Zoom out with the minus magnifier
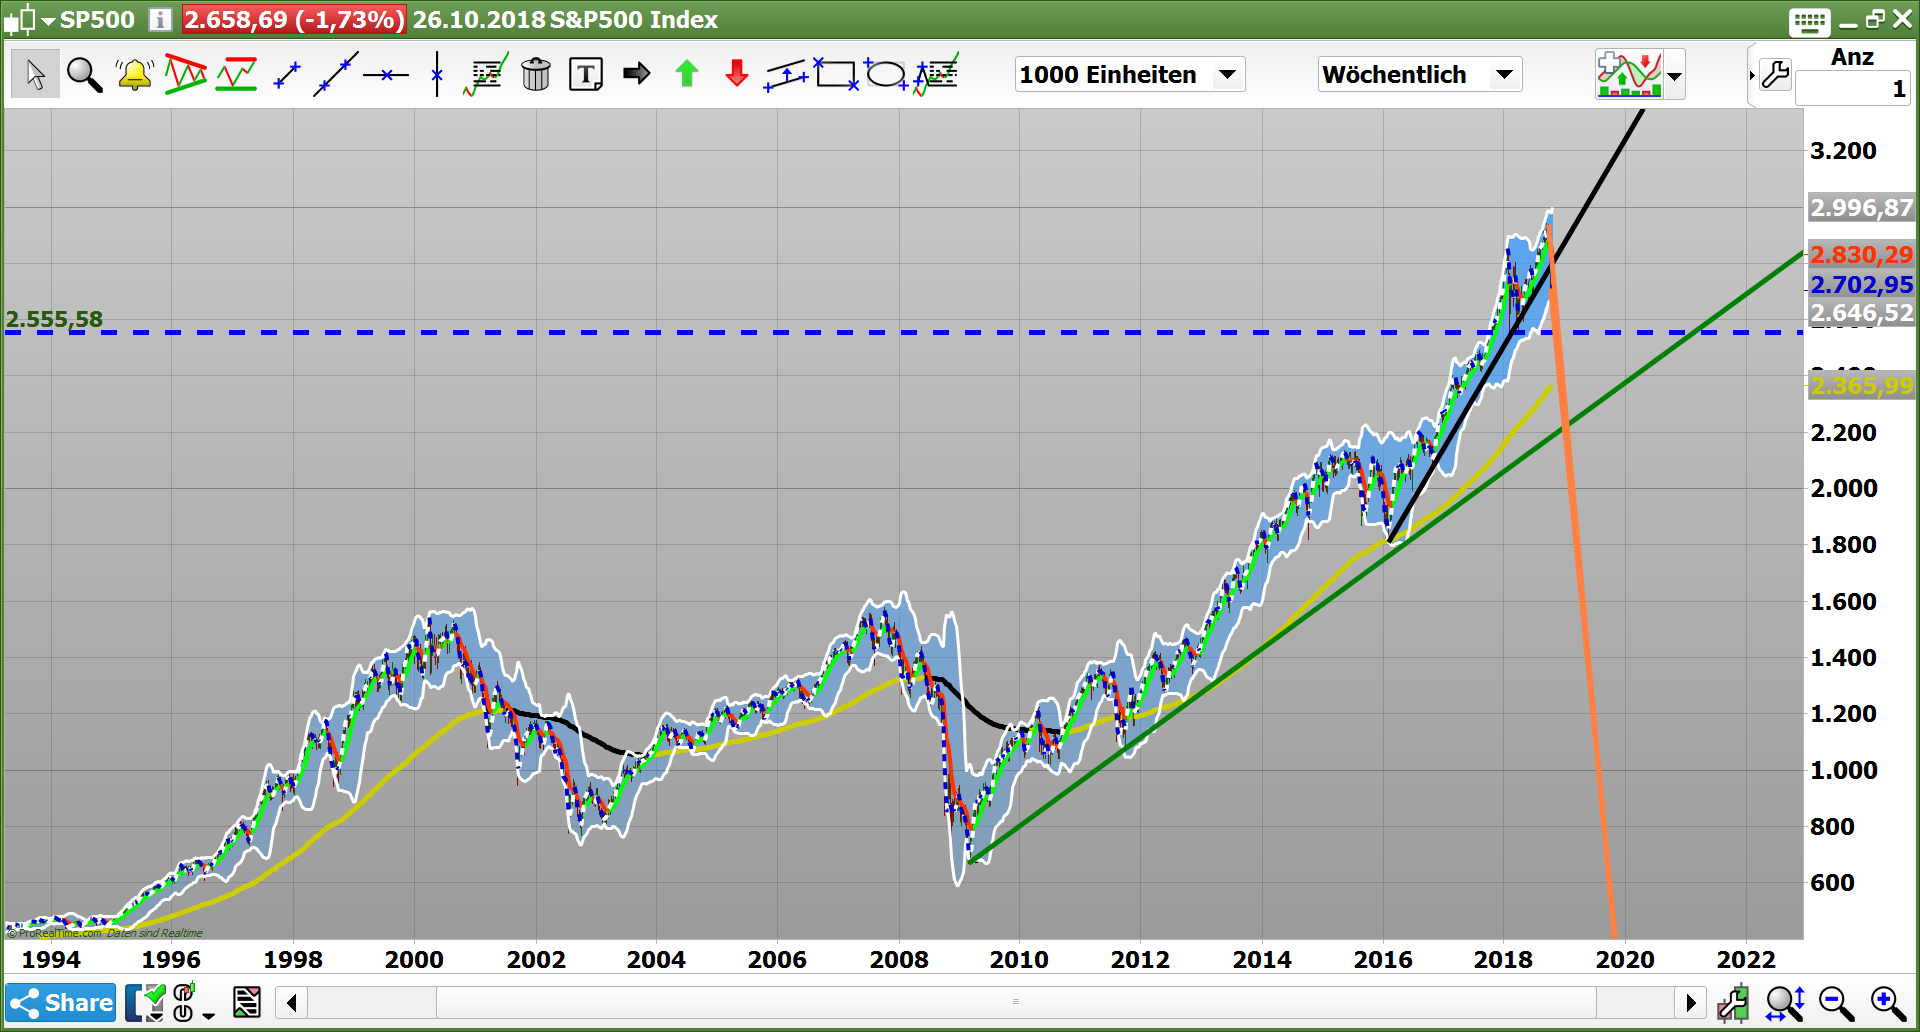 1837,1002
